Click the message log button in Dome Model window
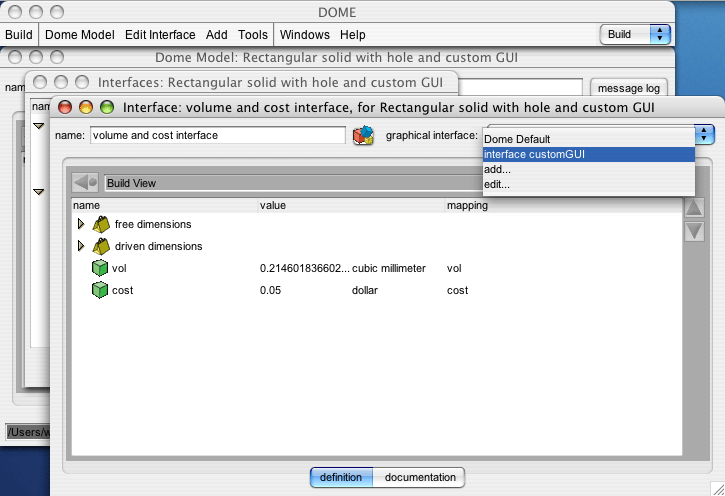 [628, 88]
